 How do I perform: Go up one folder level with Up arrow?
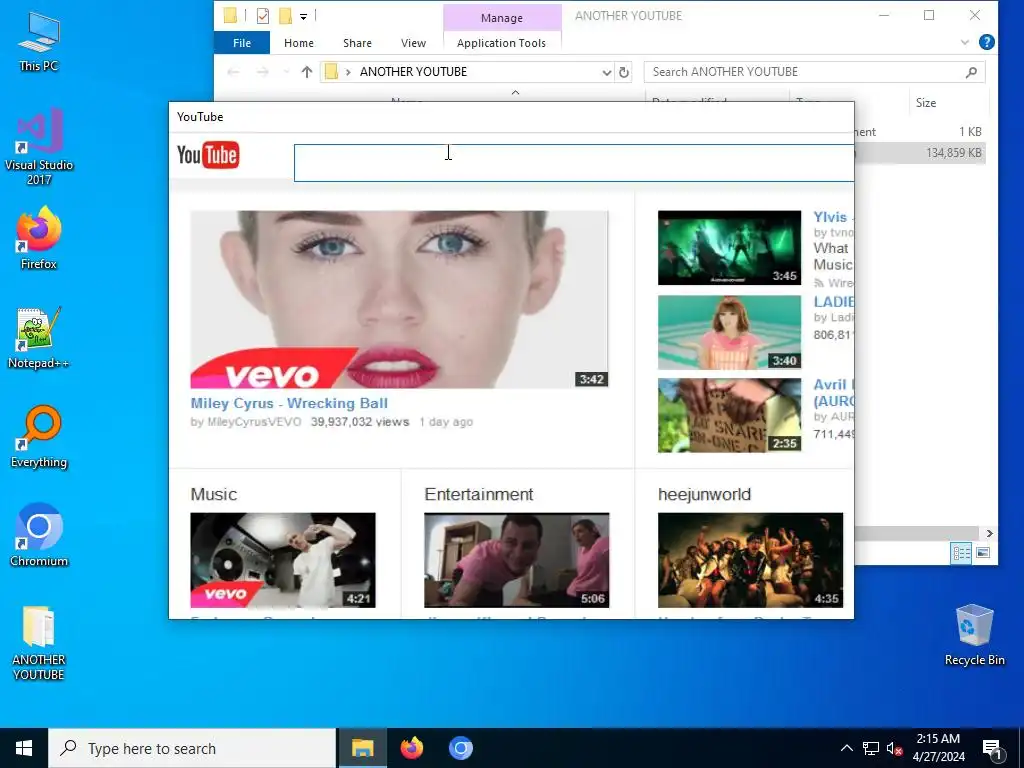coord(307,72)
